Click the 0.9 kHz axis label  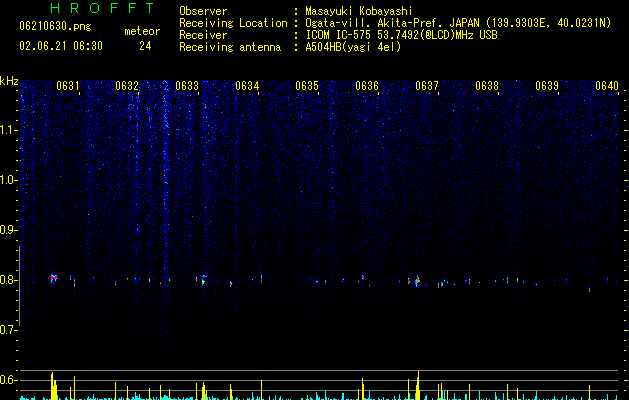pos(9,230)
